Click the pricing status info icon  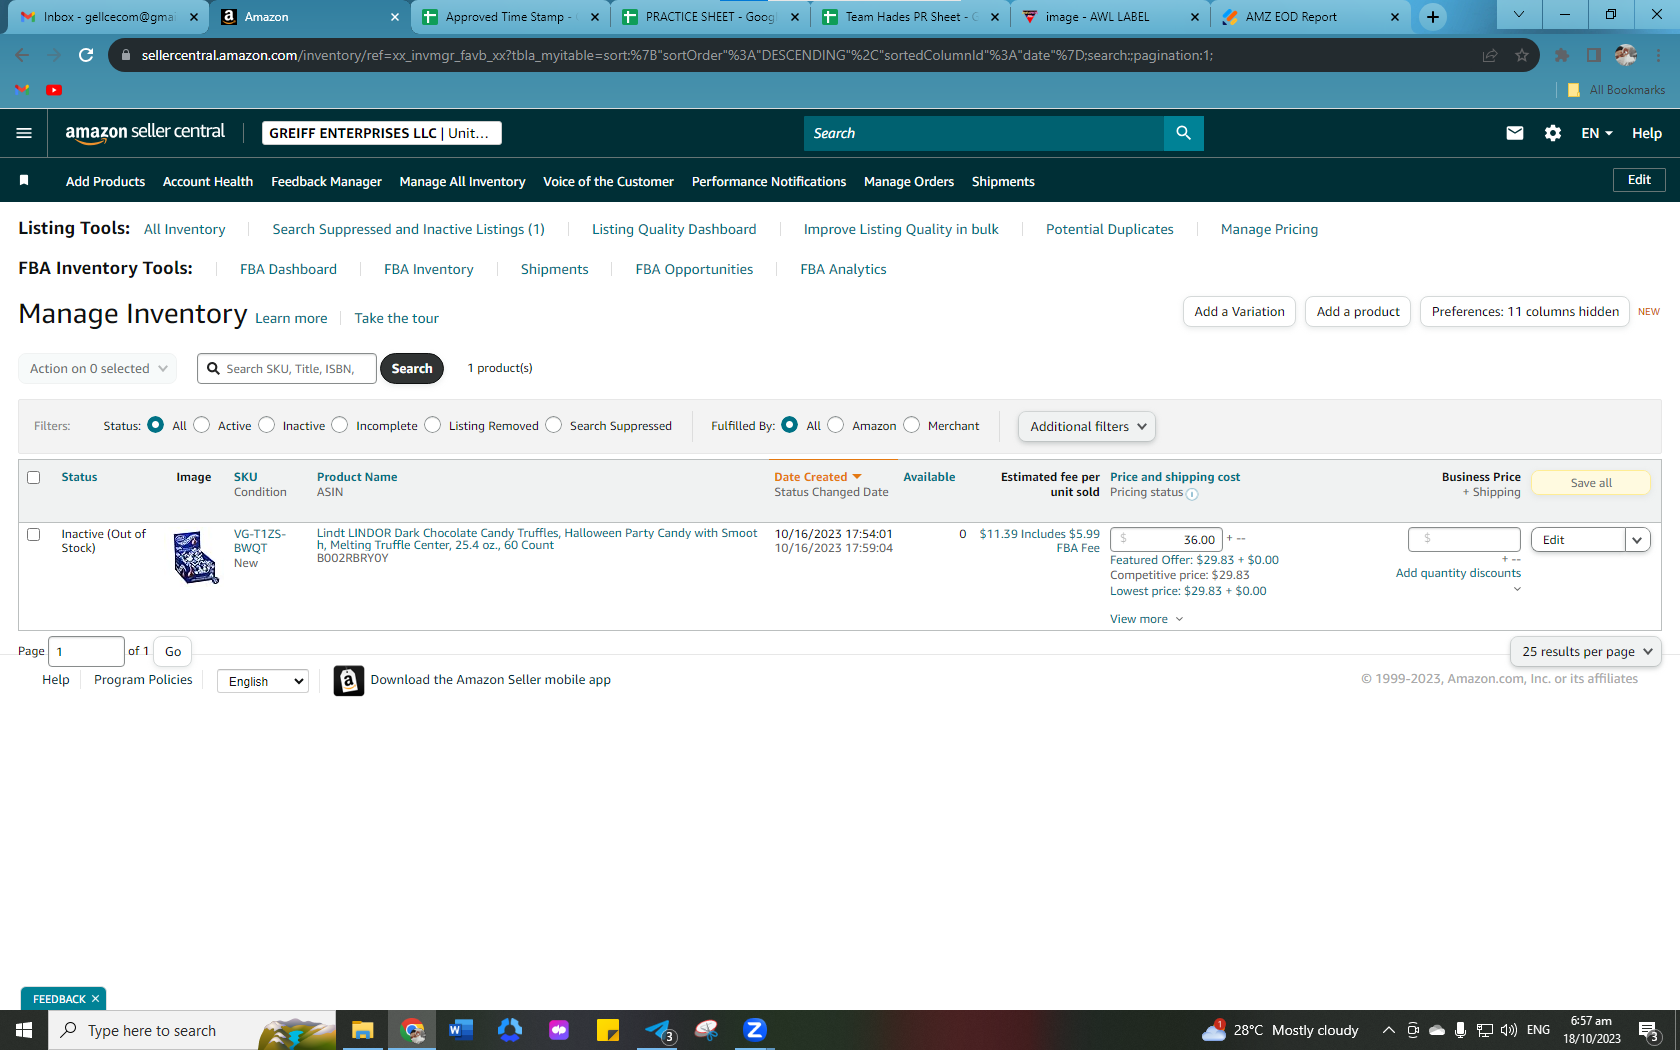point(1192,493)
